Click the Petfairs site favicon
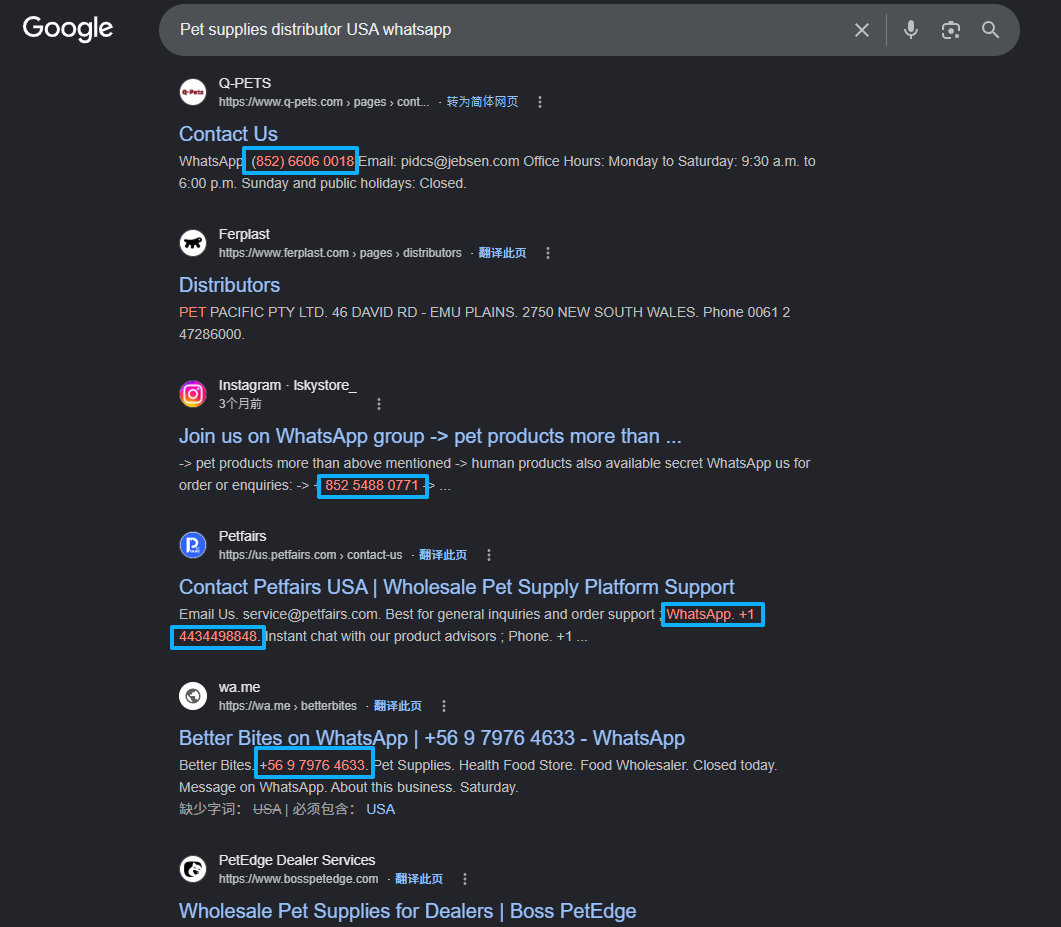Screen dimensions: 1061x927 193,545
